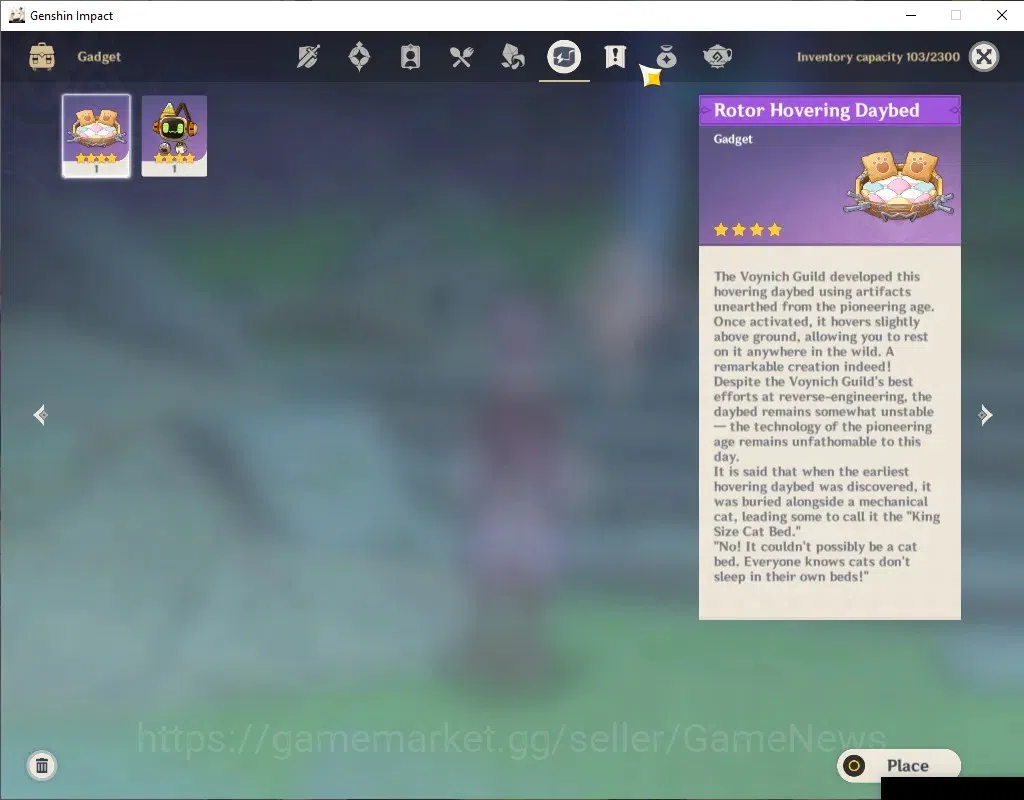1024x800 pixels.
Task: Select the Gadget inventory tab
Action: point(564,57)
